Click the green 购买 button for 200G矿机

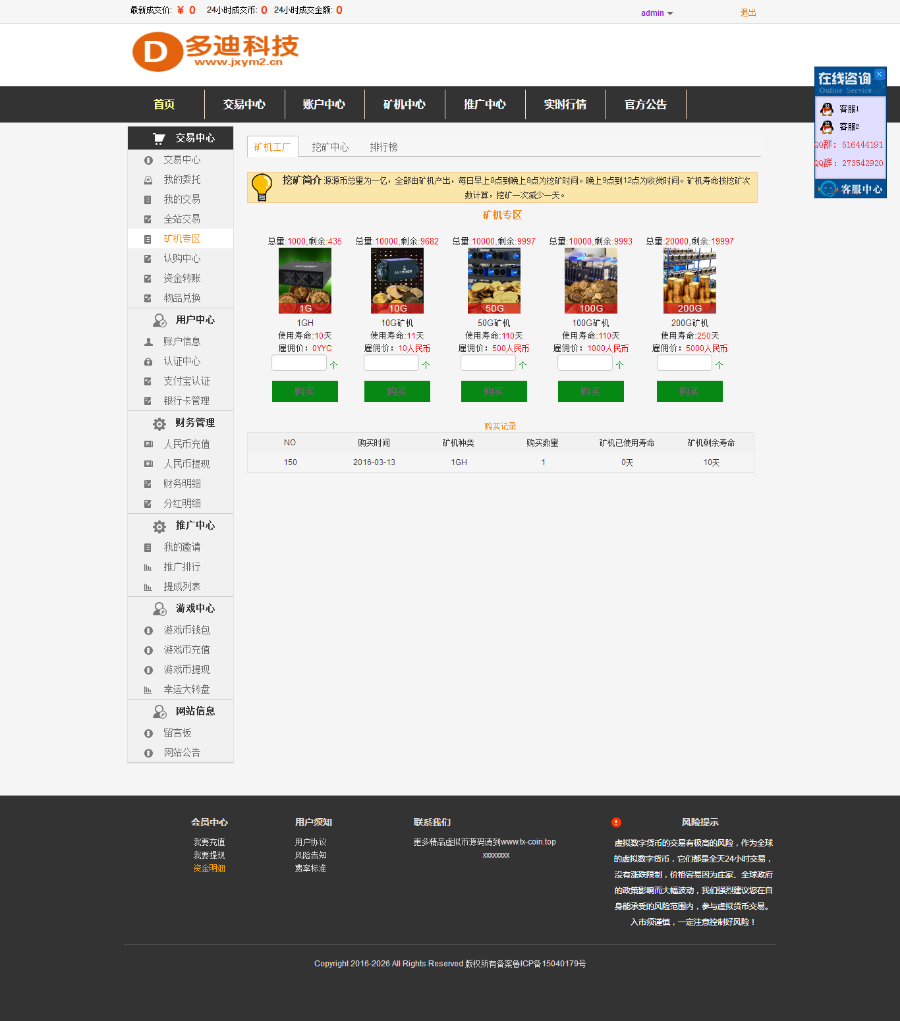(690, 391)
